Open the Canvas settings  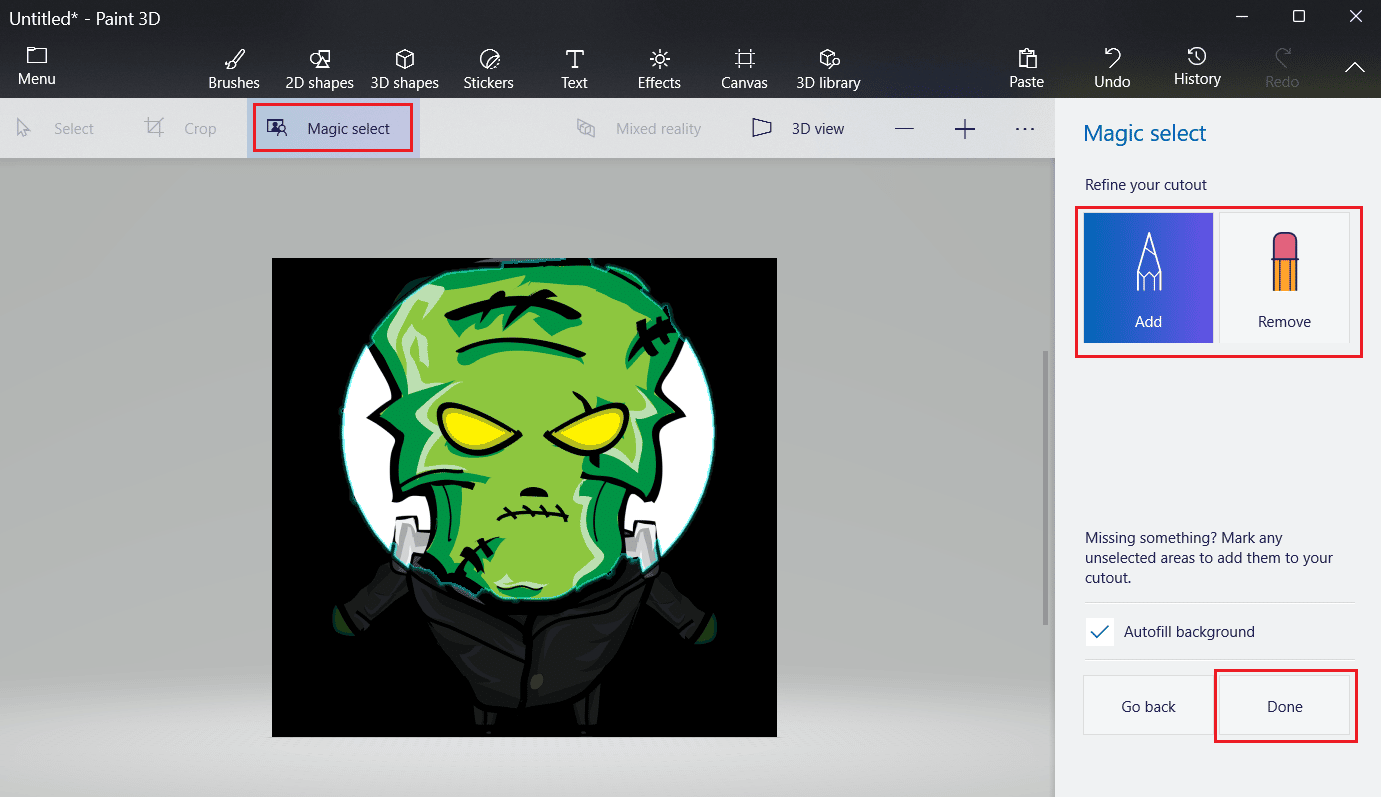[x=745, y=68]
